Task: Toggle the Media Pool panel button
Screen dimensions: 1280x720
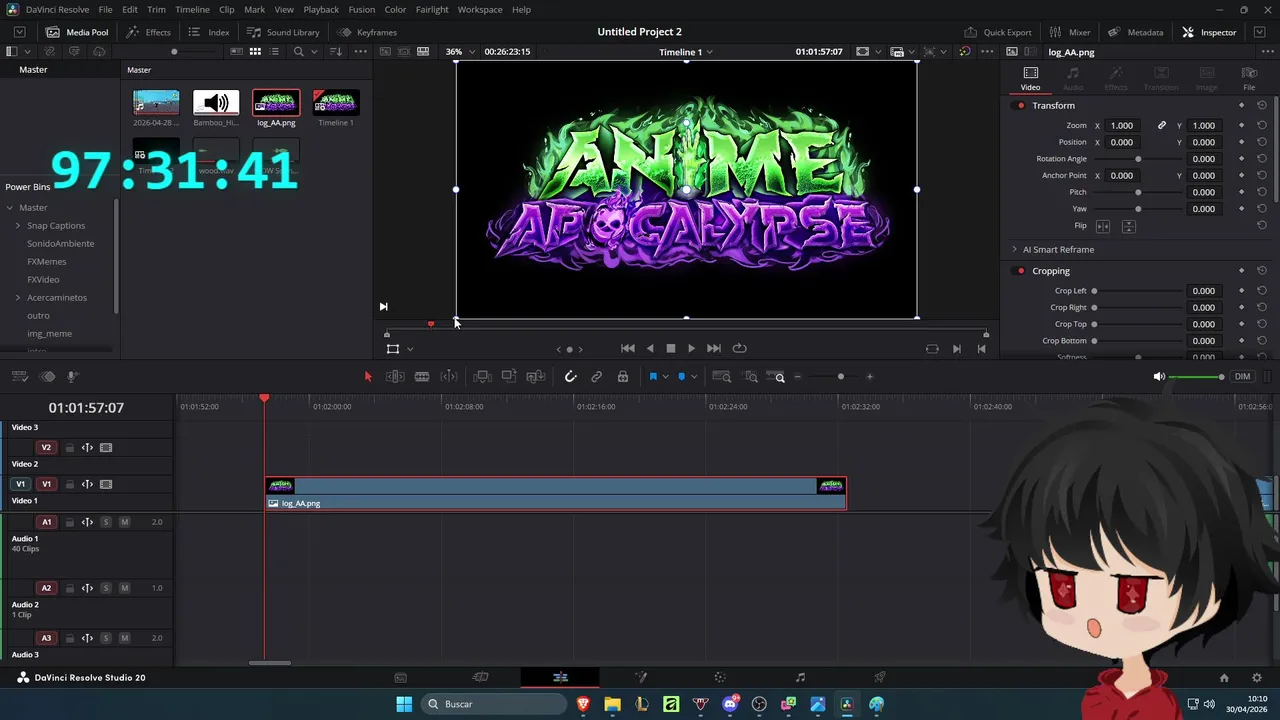Action: click(77, 32)
